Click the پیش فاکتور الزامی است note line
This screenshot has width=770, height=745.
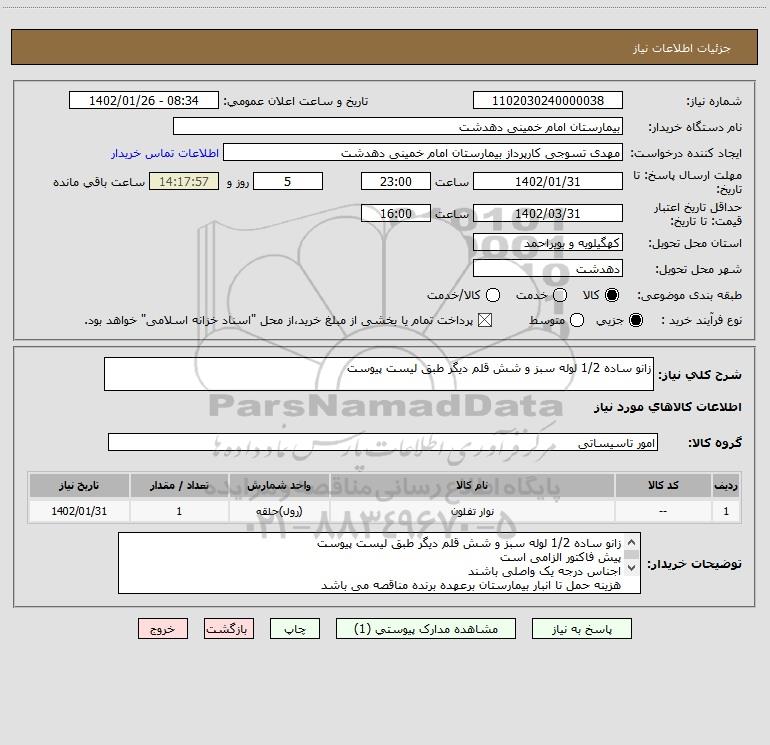click(x=560, y=557)
